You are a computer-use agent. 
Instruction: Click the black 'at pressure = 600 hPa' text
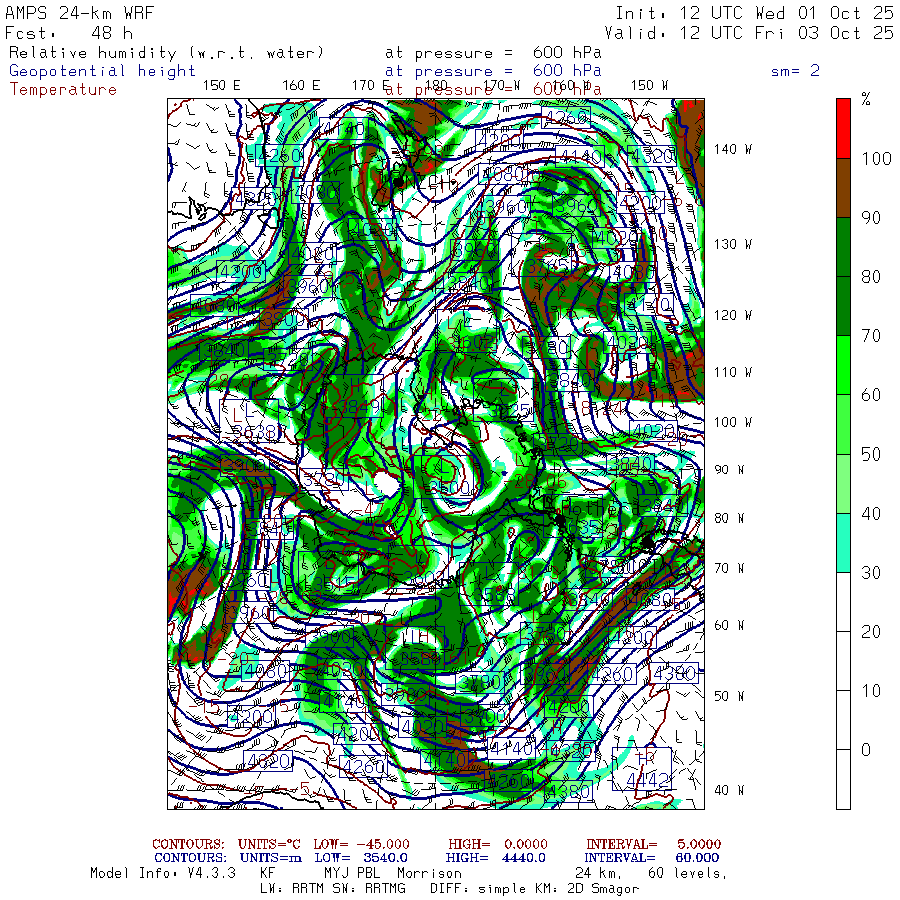[493, 53]
